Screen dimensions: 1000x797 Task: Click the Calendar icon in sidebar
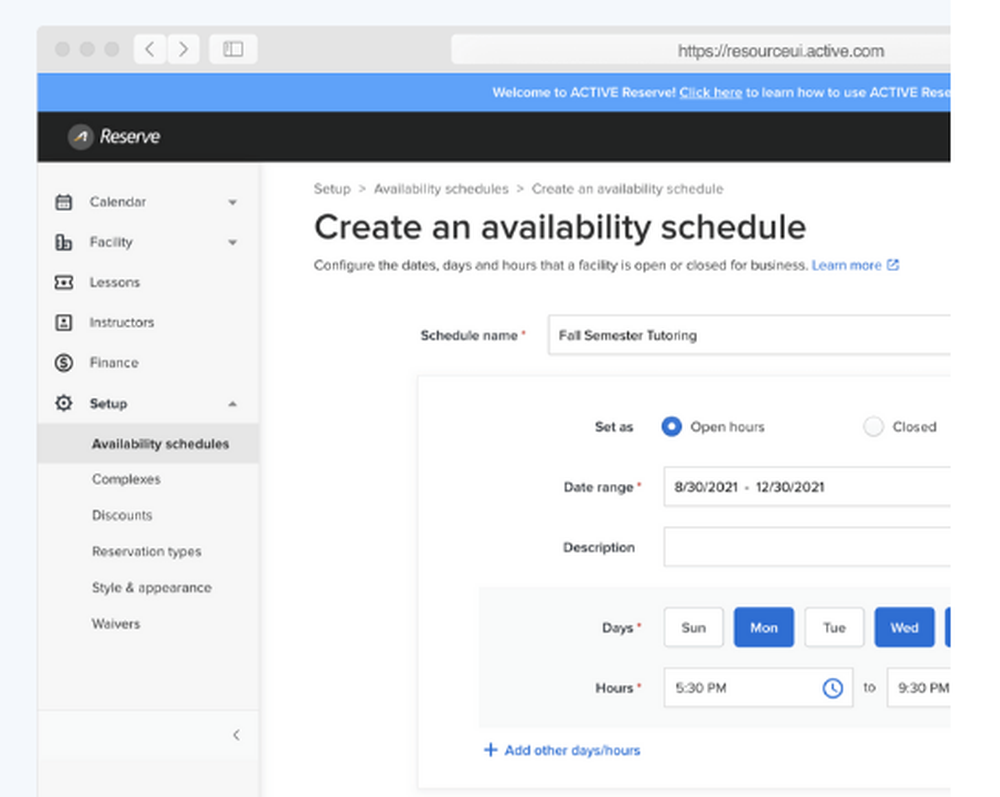click(x=64, y=202)
